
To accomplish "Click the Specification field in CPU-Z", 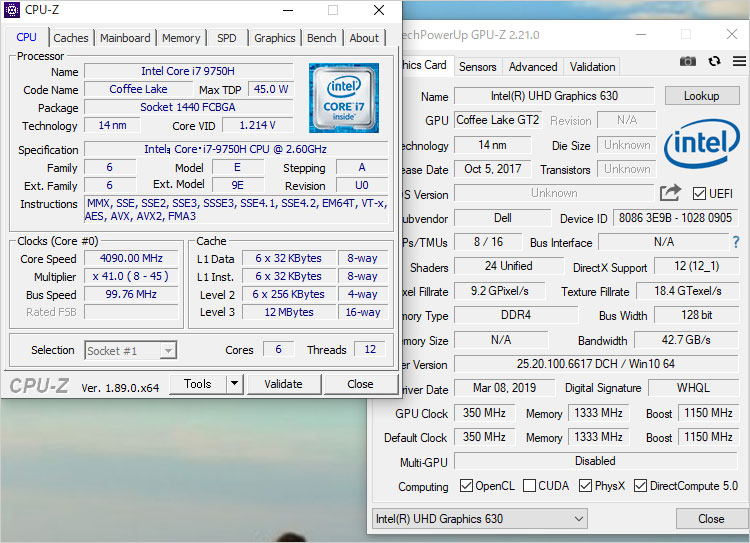I will [236, 149].
